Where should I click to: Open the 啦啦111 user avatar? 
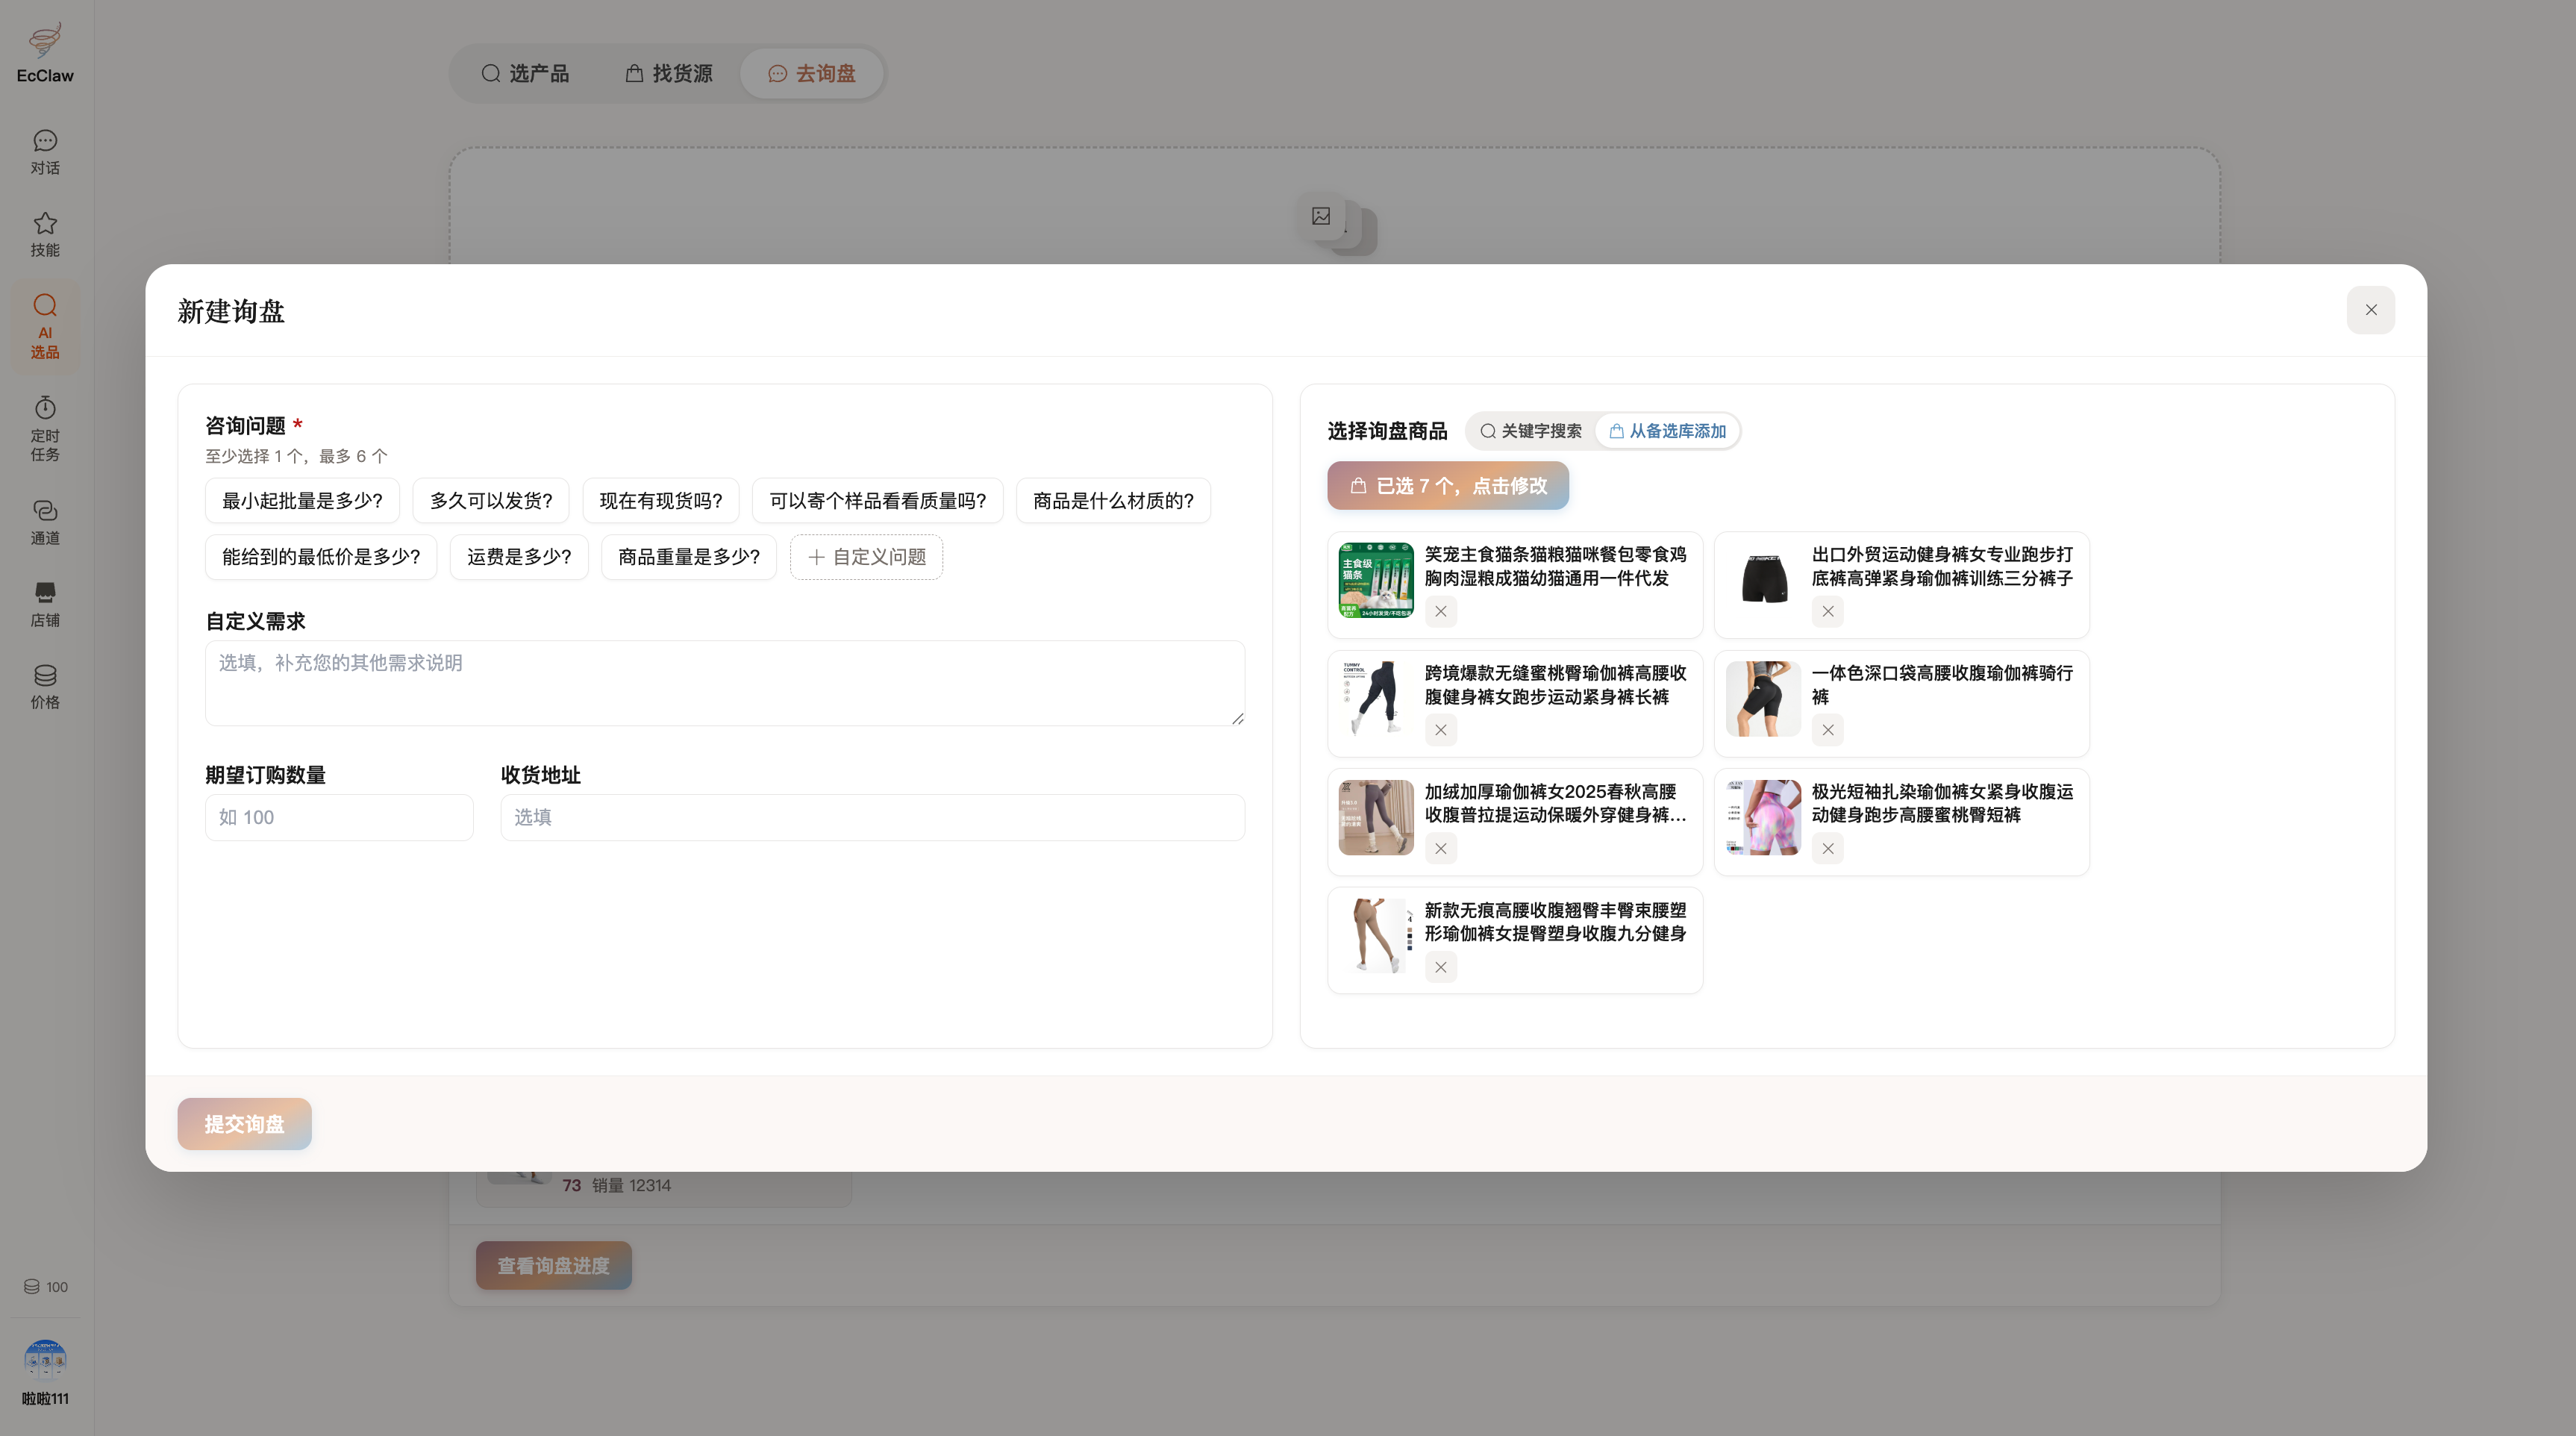click(44, 1360)
